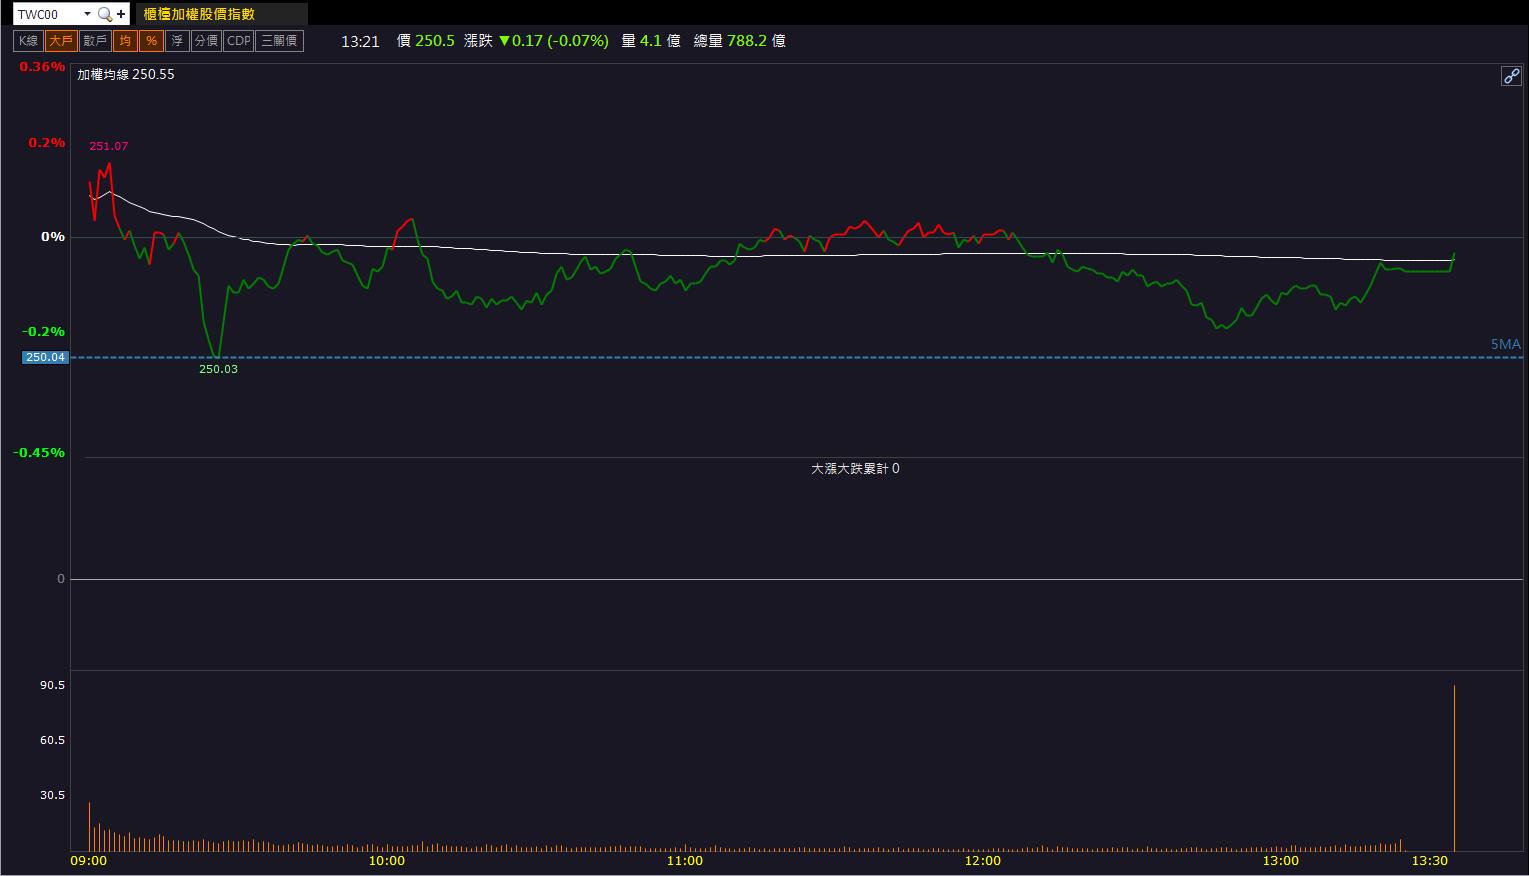The height and width of the screenshot is (876, 1529).
Task: Click the 5MA dashed line label
Action: click(x=1505, y=344)
